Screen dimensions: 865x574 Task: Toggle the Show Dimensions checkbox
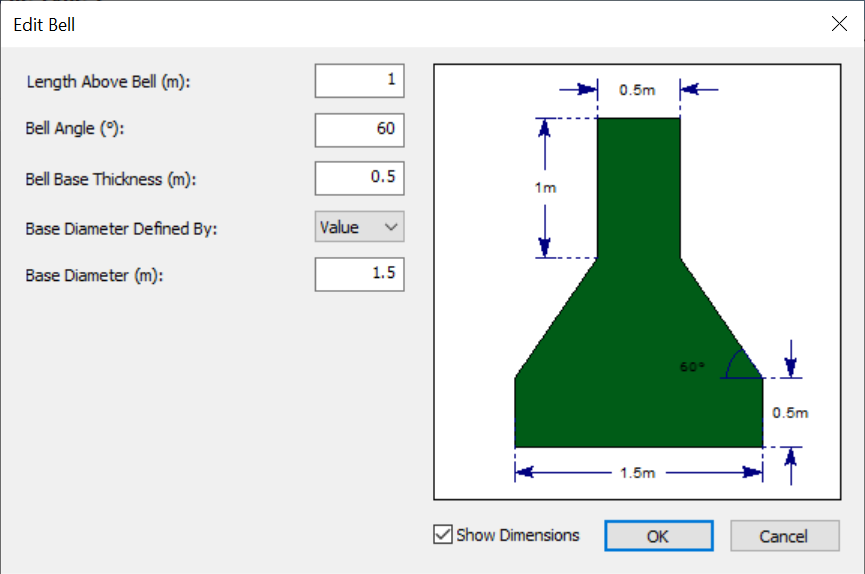tap(443, 535)
